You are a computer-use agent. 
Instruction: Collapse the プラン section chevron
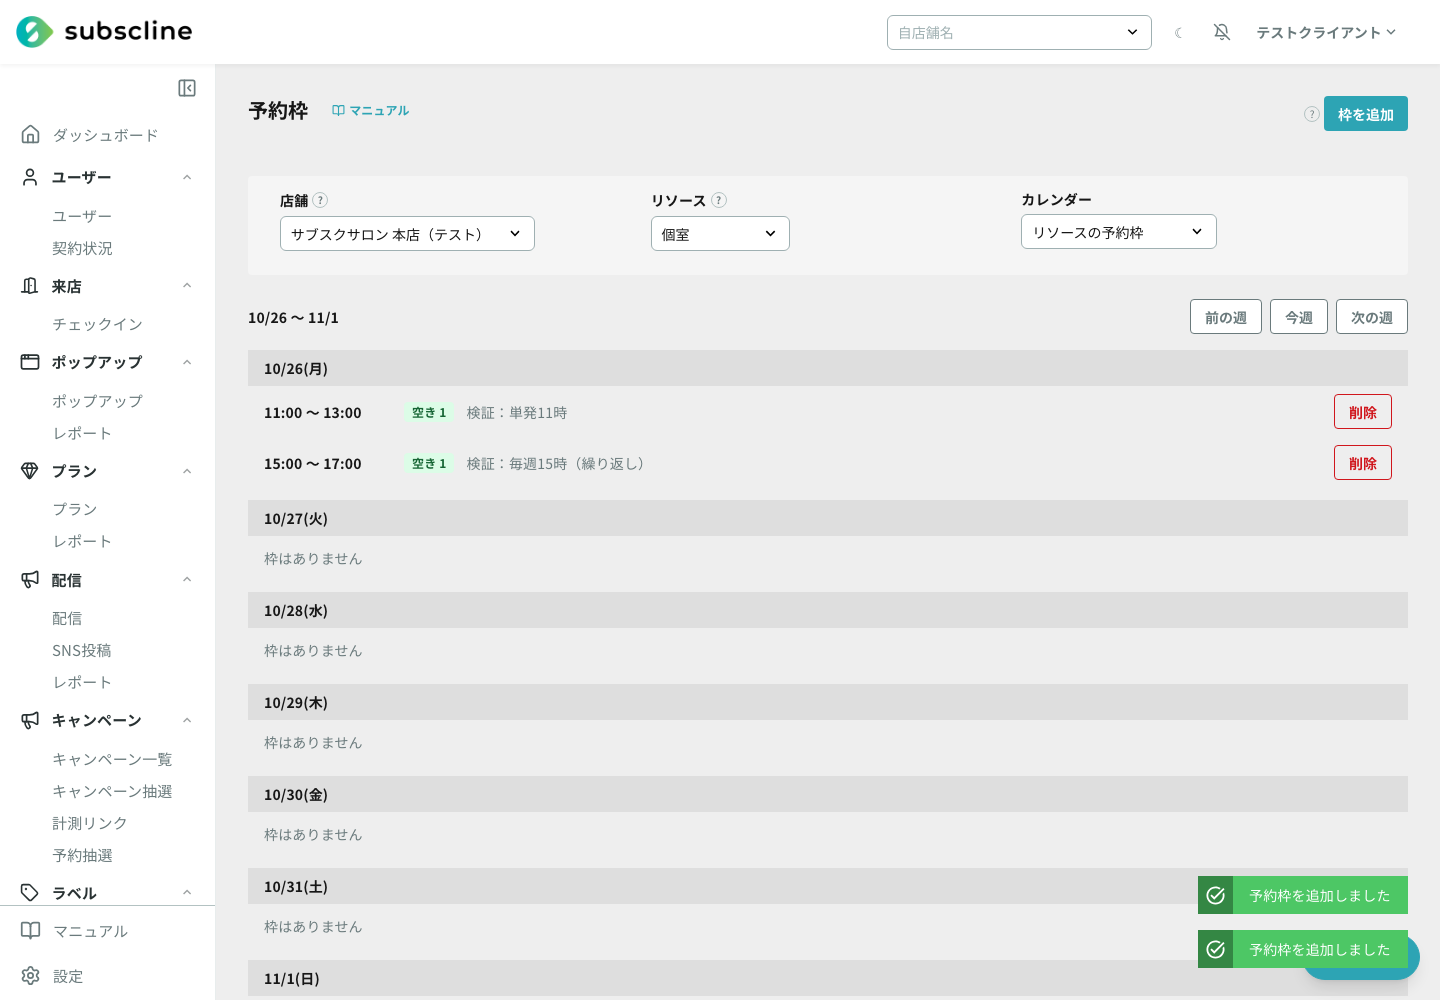(x=187, y=471)
